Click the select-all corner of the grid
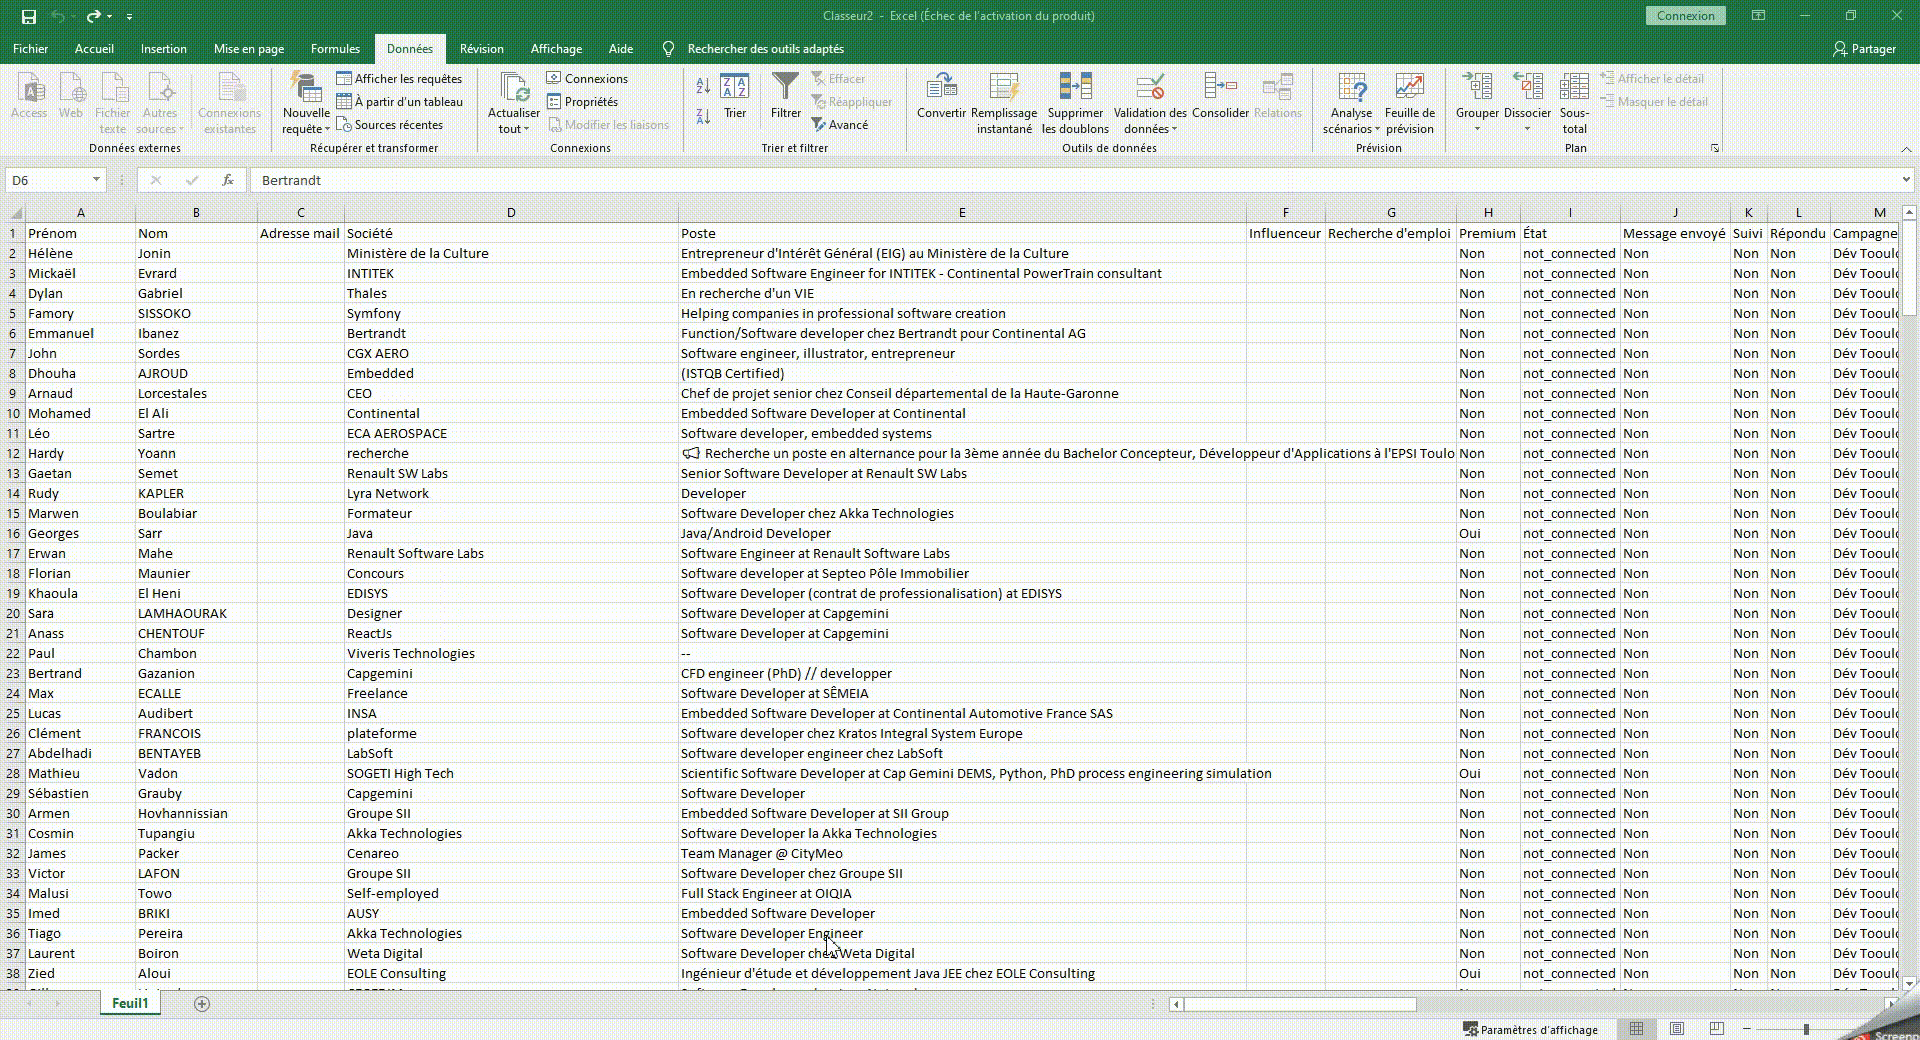 click(14, 212)
